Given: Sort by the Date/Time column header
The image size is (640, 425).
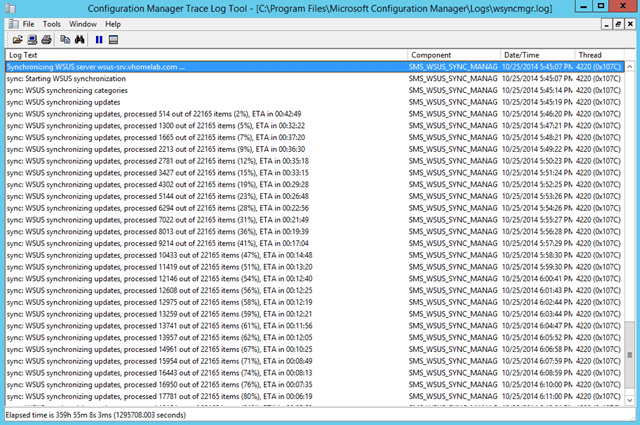Looking at the screenshot, I should pos(536,55).
